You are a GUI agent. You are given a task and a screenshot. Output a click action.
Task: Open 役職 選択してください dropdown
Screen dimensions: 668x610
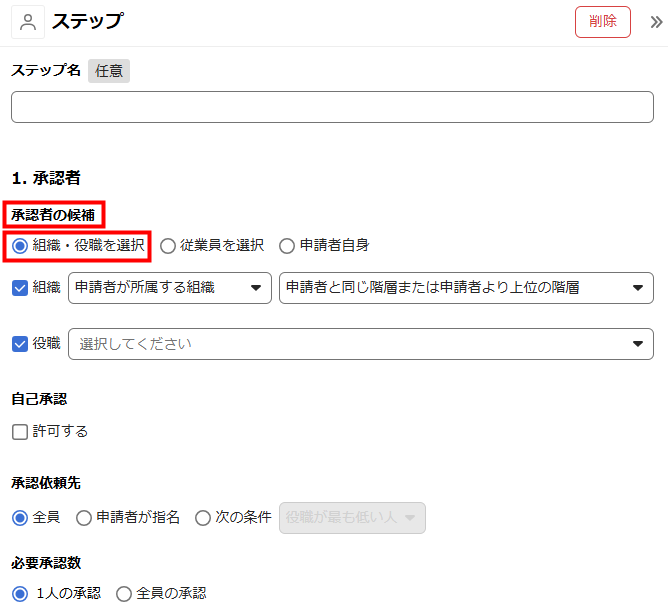pos(360,344)
